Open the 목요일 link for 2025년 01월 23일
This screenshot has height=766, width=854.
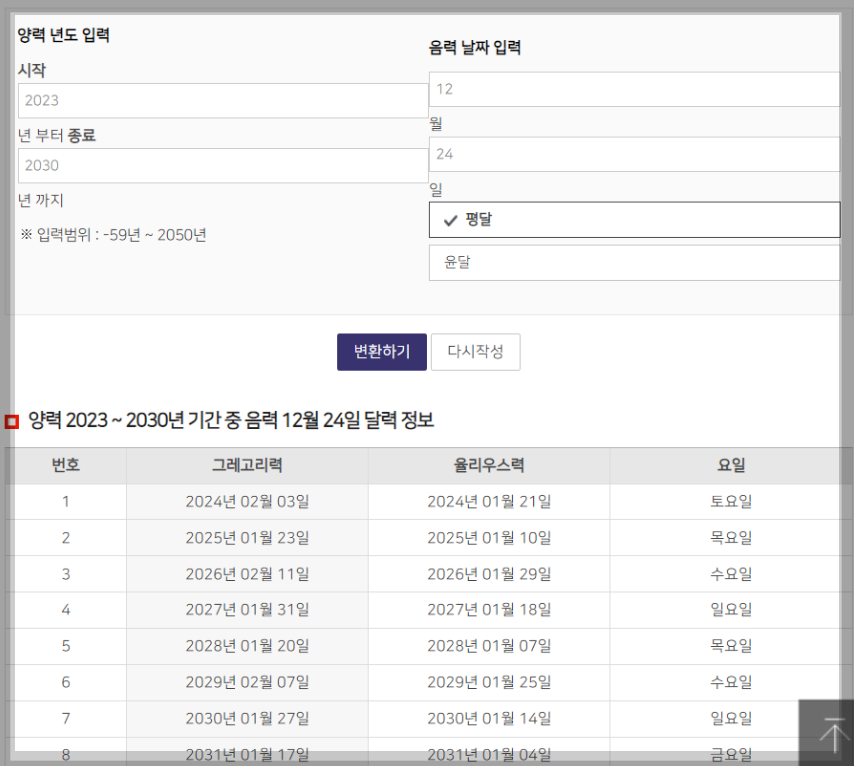(x=731, y=538)
